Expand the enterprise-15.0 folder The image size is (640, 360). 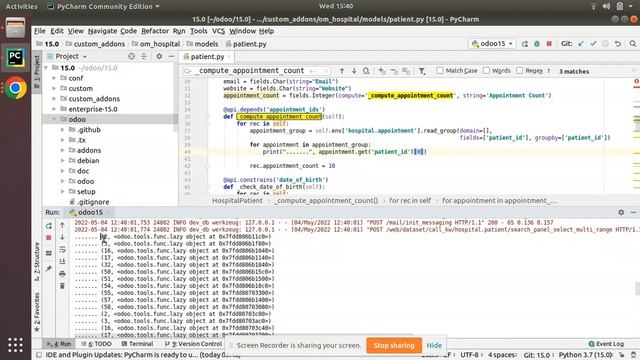(x=54, y=109)
